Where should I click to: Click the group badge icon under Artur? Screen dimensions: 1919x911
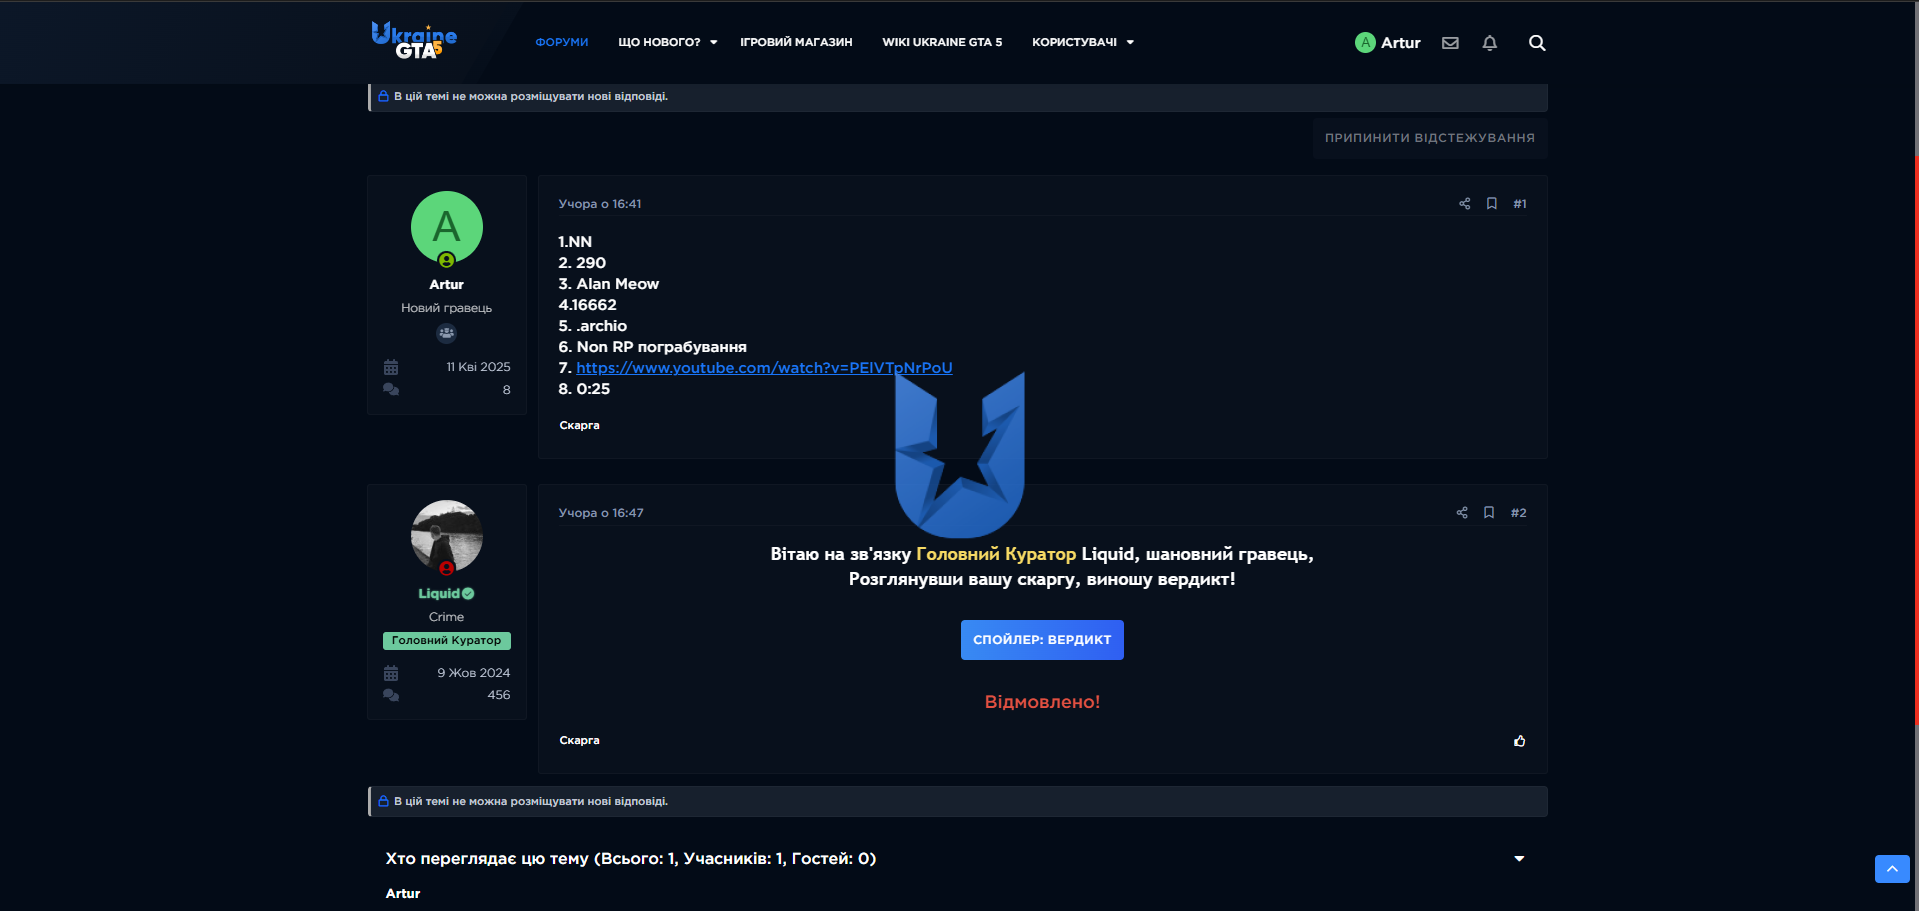(x=447, y=333)
